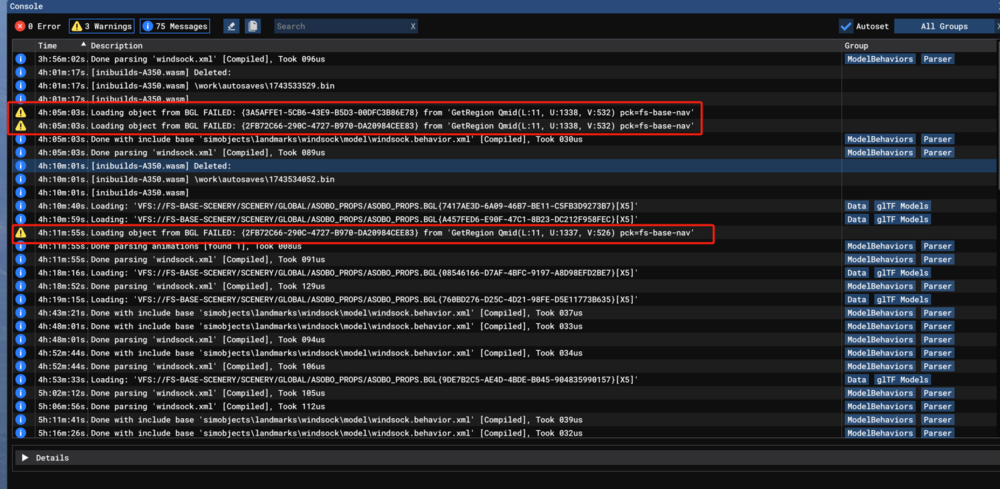Viewport: 1000px width, 489px height.
Task: Expand the Details section
Action: click(x=25, y=458)
